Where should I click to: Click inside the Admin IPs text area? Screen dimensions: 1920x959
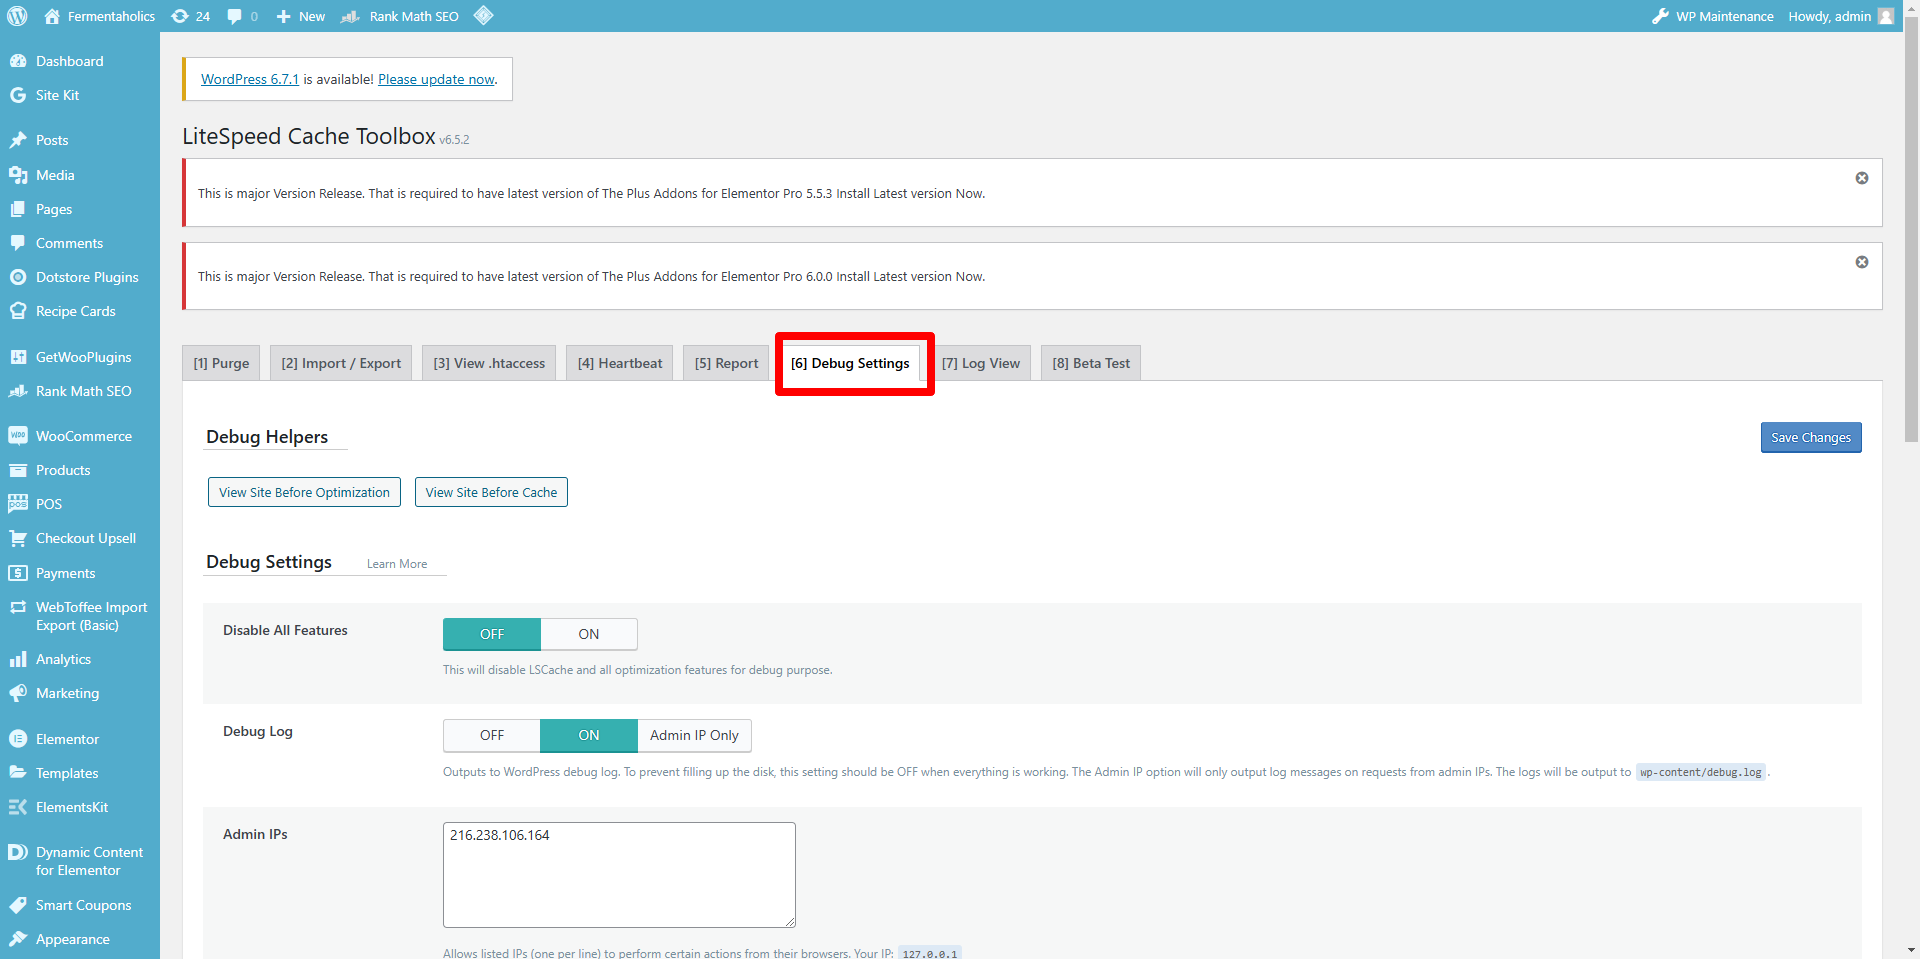point(619,875)
